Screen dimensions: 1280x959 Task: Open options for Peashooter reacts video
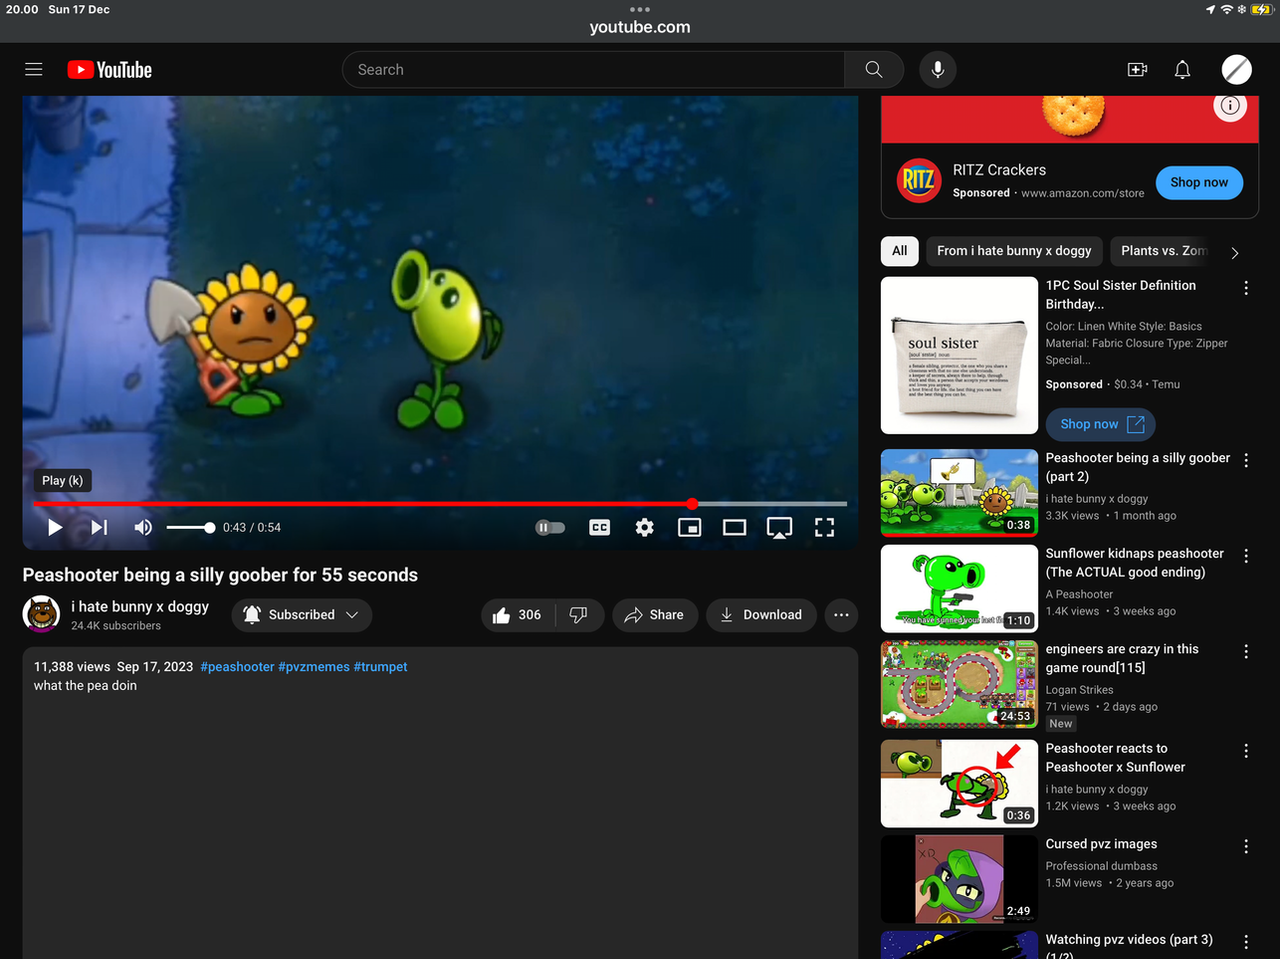(1246, 751)
